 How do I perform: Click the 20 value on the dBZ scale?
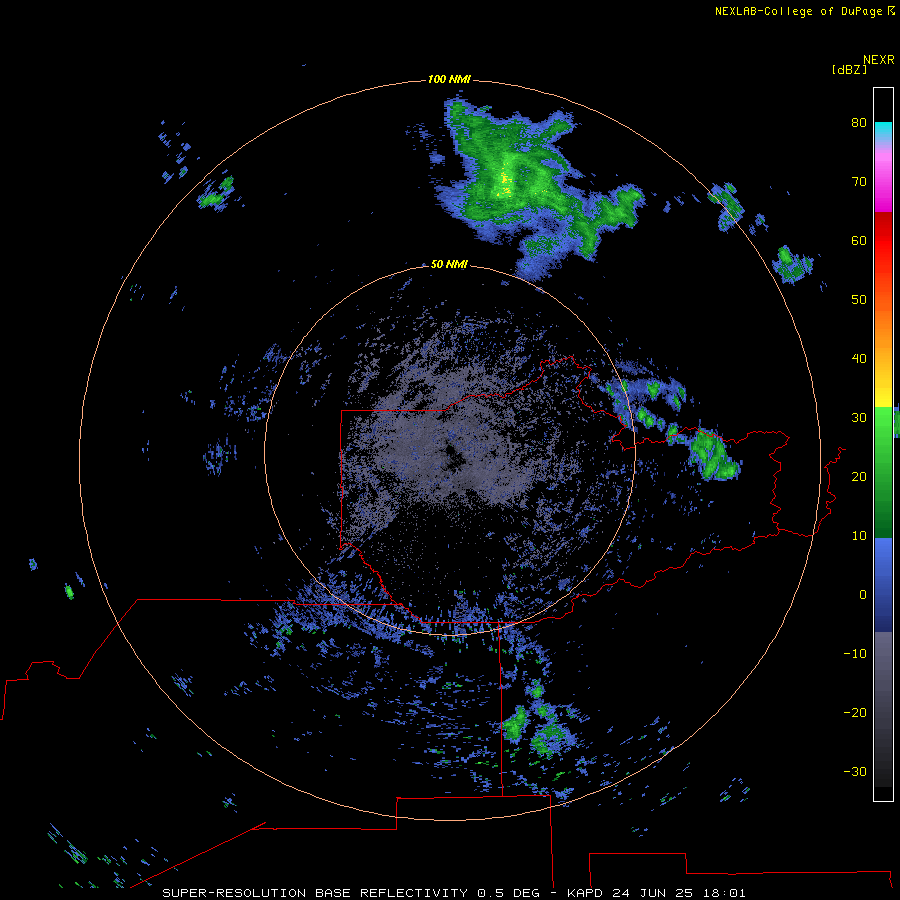859,477
